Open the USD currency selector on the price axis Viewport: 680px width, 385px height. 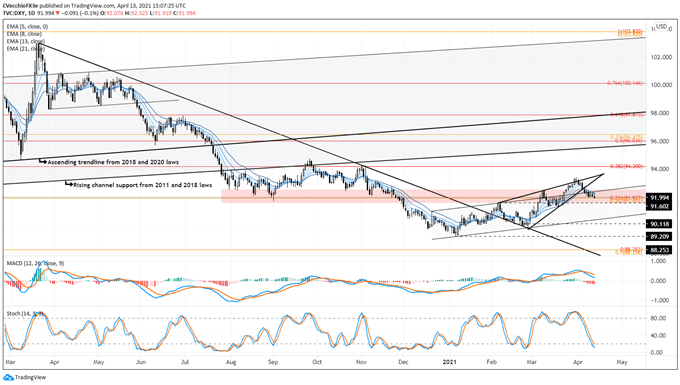coord(662,26)
